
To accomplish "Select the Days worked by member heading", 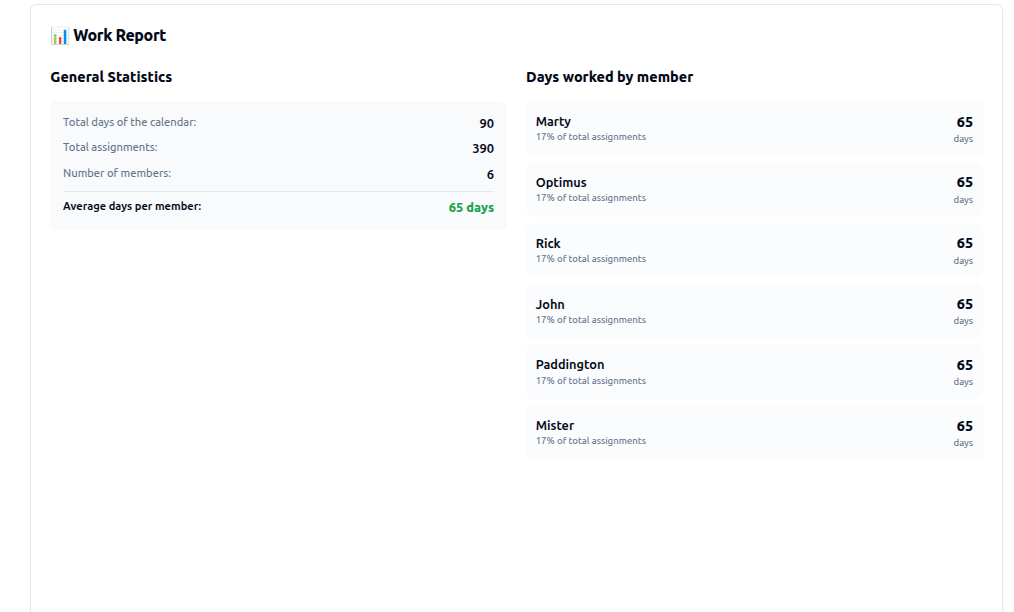I will pos(609,77).
